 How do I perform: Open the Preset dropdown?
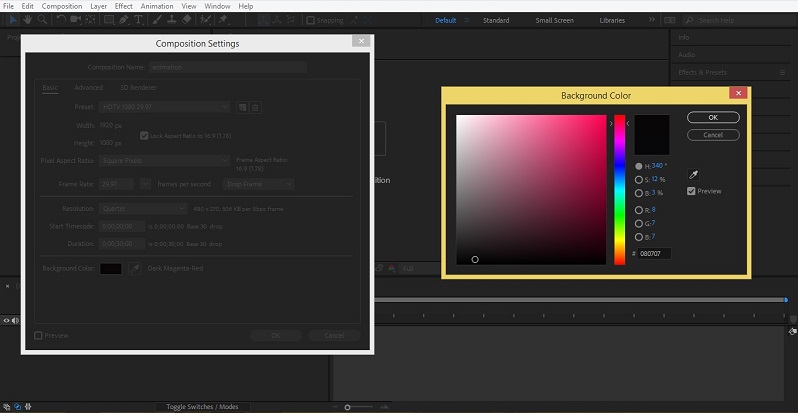(165, 107)
